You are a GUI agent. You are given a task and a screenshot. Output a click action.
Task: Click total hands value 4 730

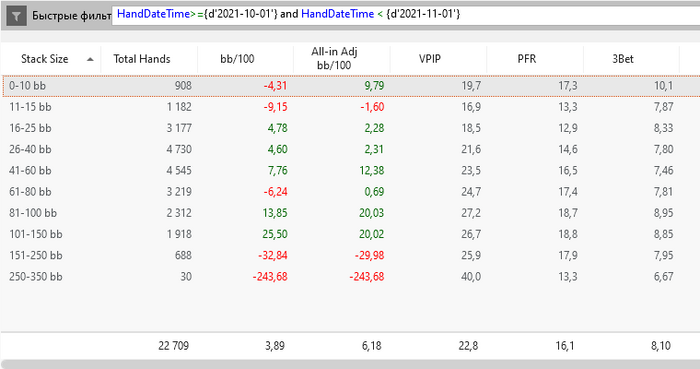(179, 149)
